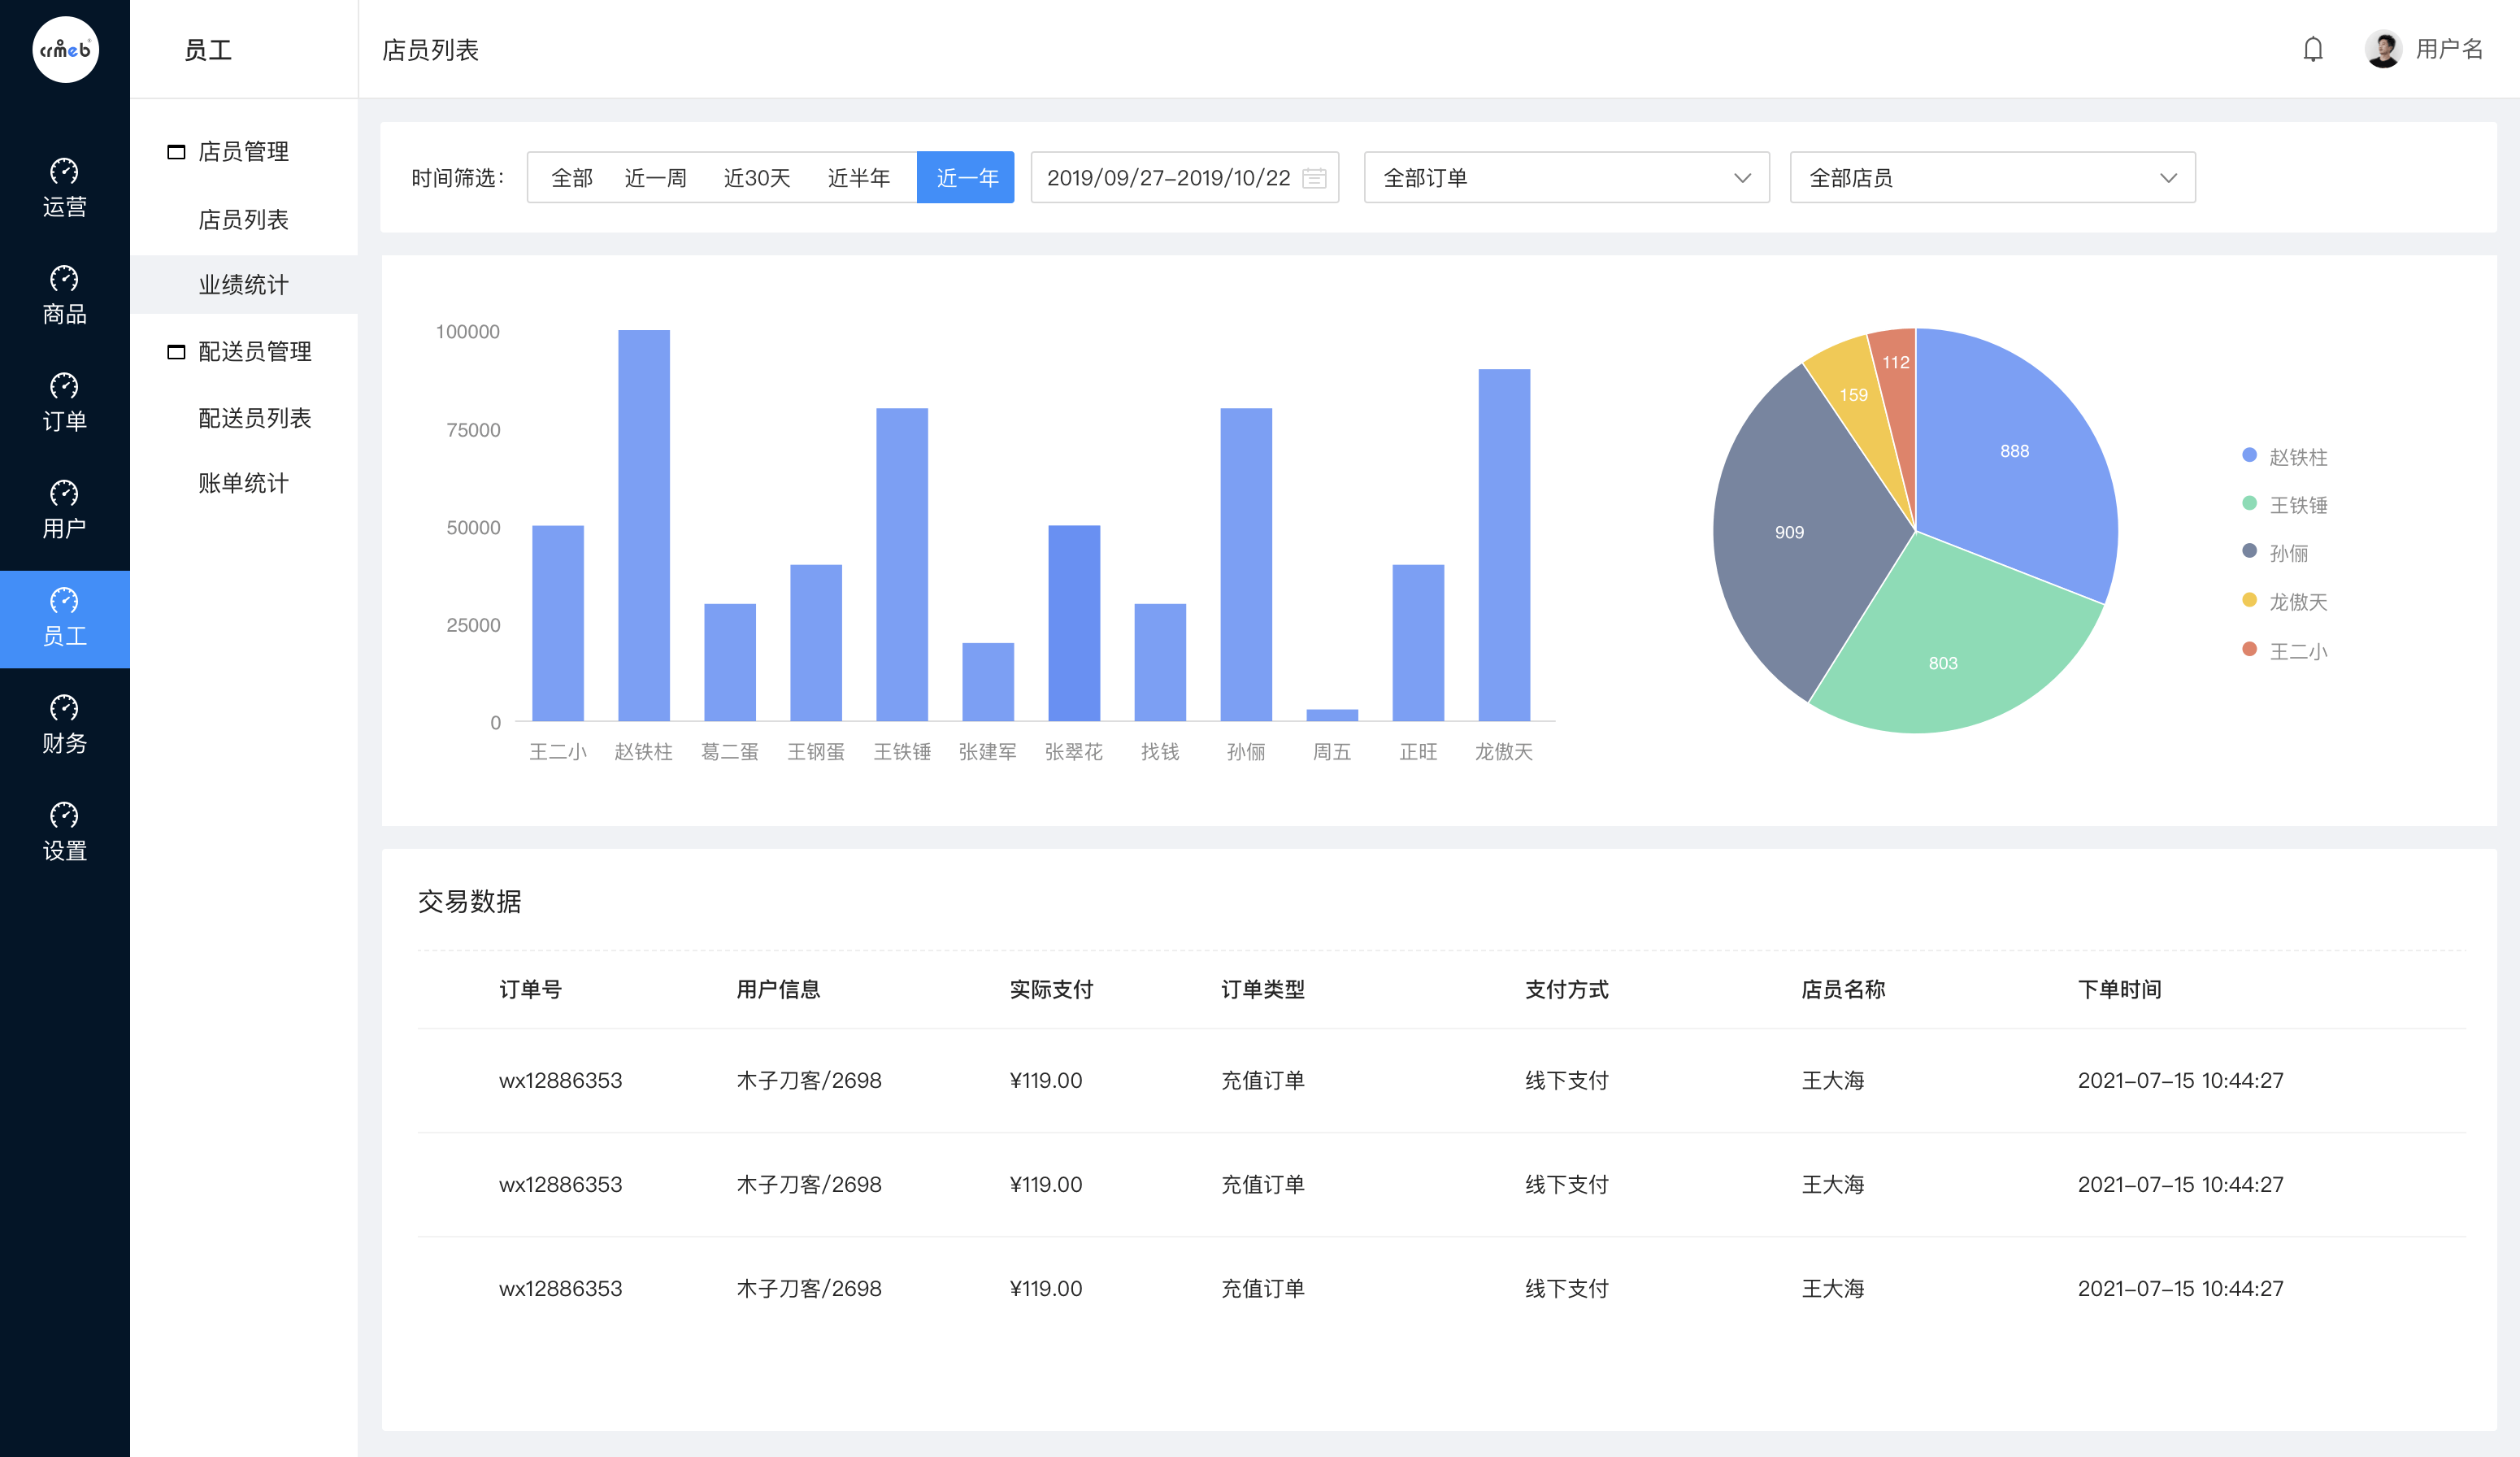This screenshot has height=1457, width=2520.
Task: Select the 财务 sidebar icon
Action: (x=64, y=724)
